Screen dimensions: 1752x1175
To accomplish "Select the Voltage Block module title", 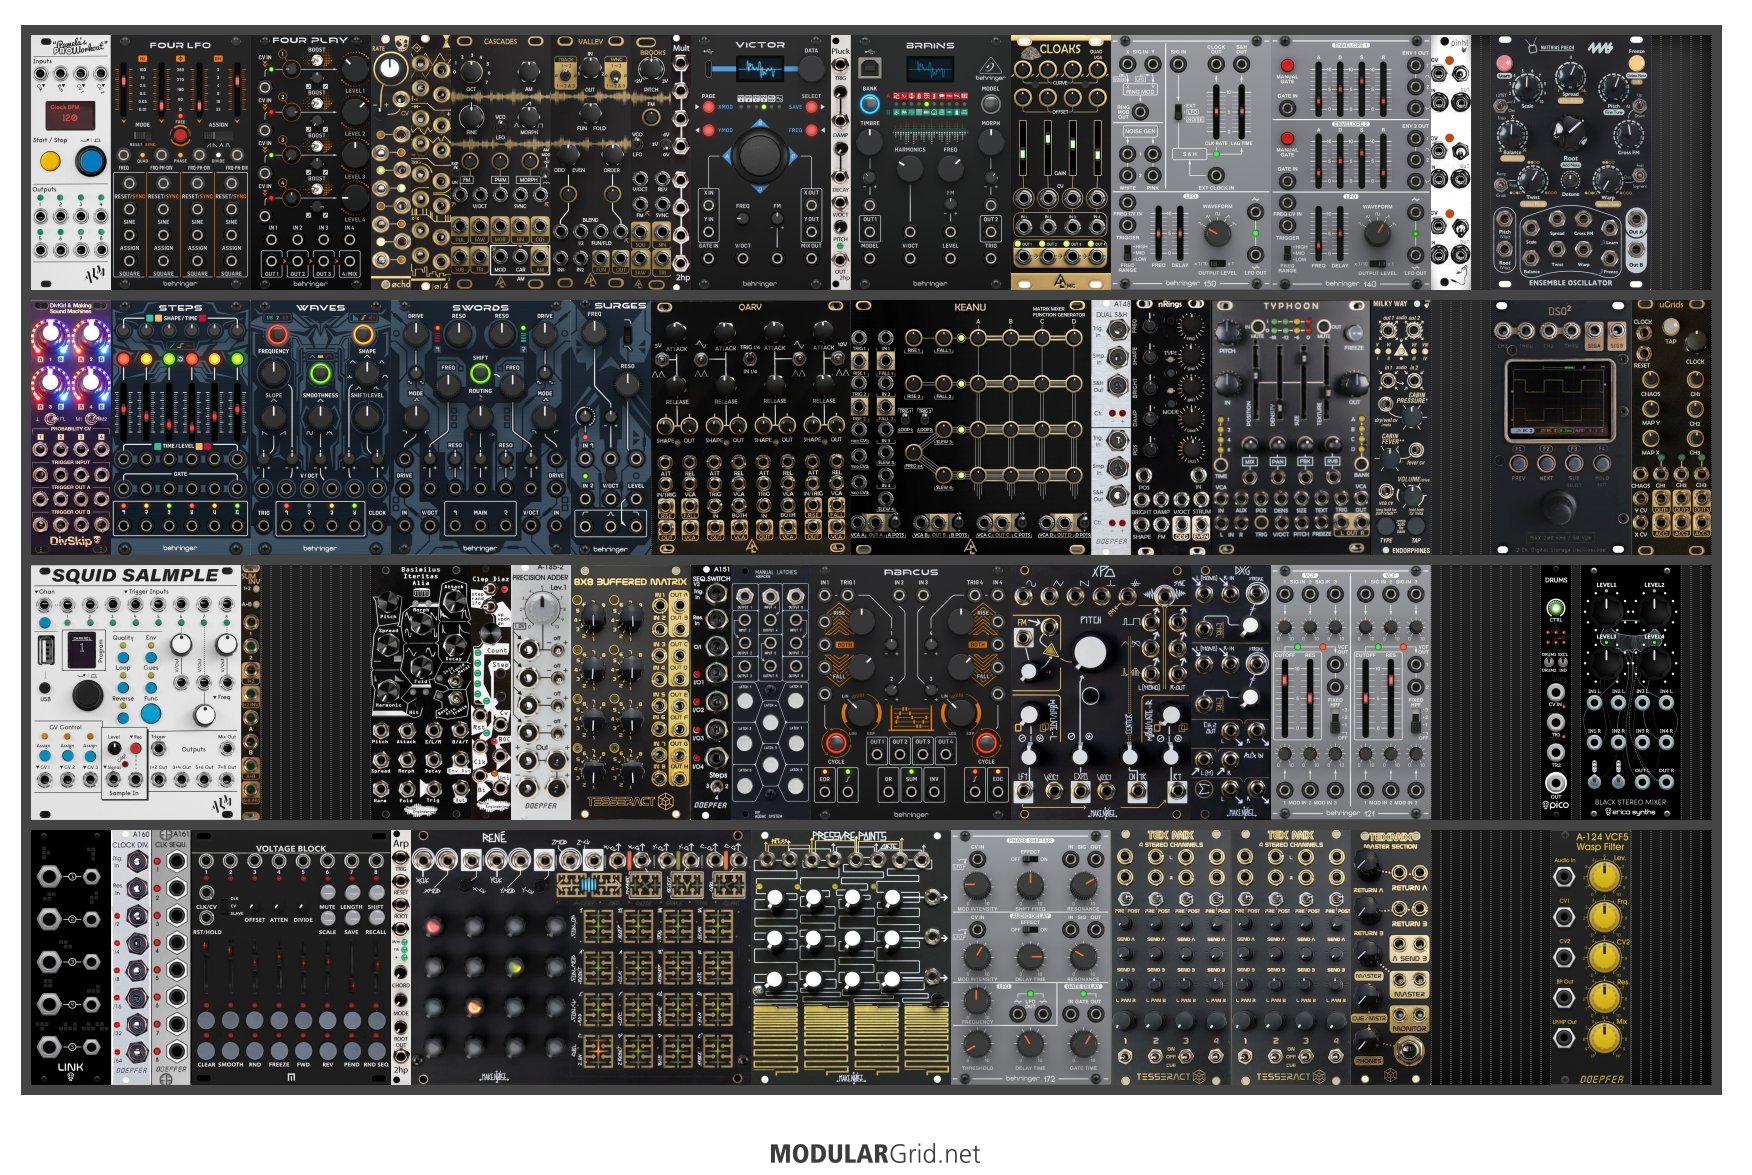I will (291, 849).
